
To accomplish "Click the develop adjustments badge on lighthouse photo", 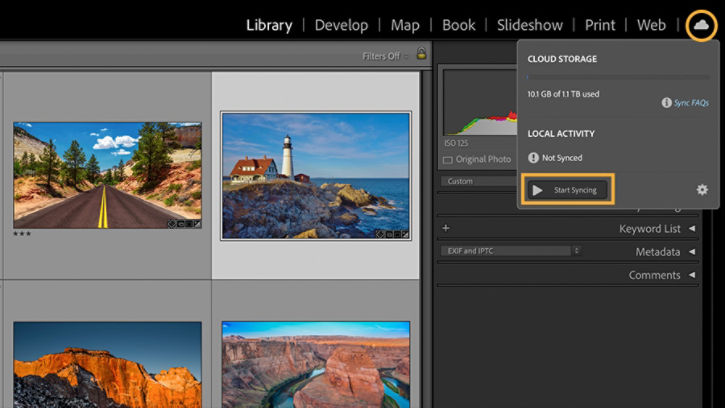I will (x=405, y=235).
